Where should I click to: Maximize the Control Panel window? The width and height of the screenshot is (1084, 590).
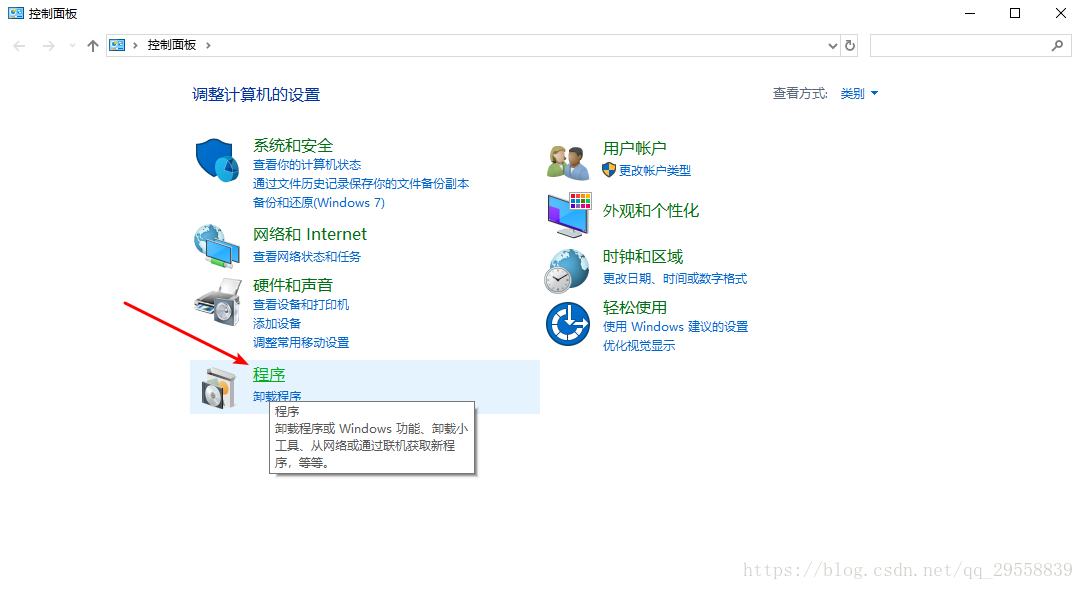pos(1015,13)
